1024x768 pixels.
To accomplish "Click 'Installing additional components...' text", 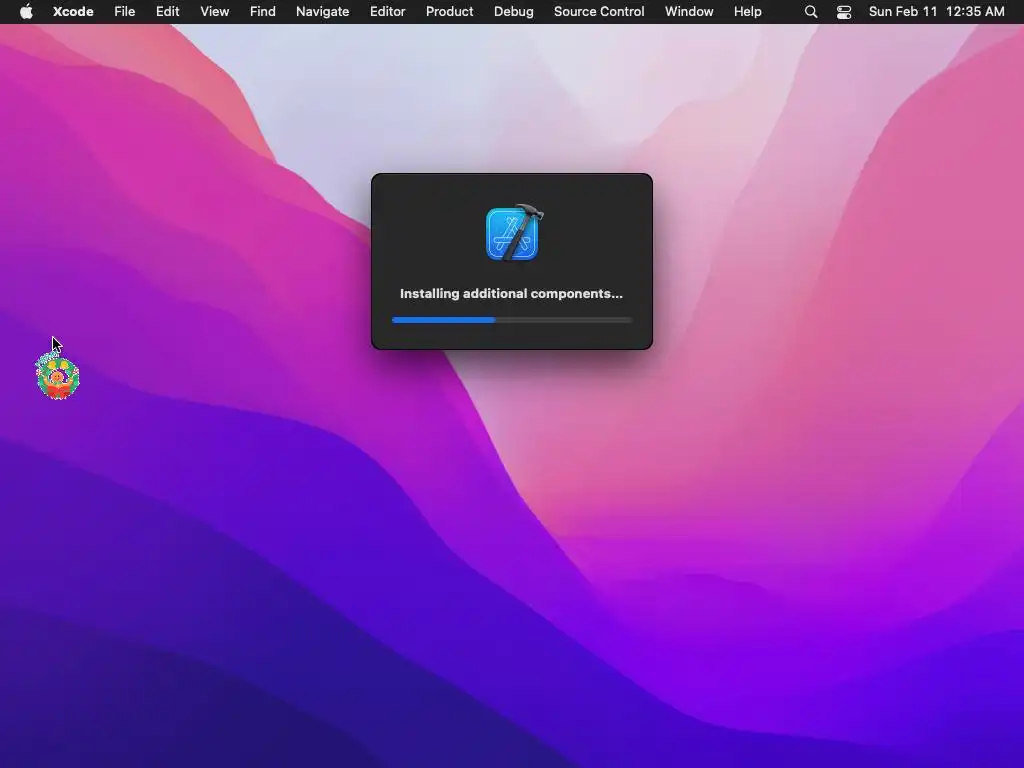I will [x=511, y=294].
